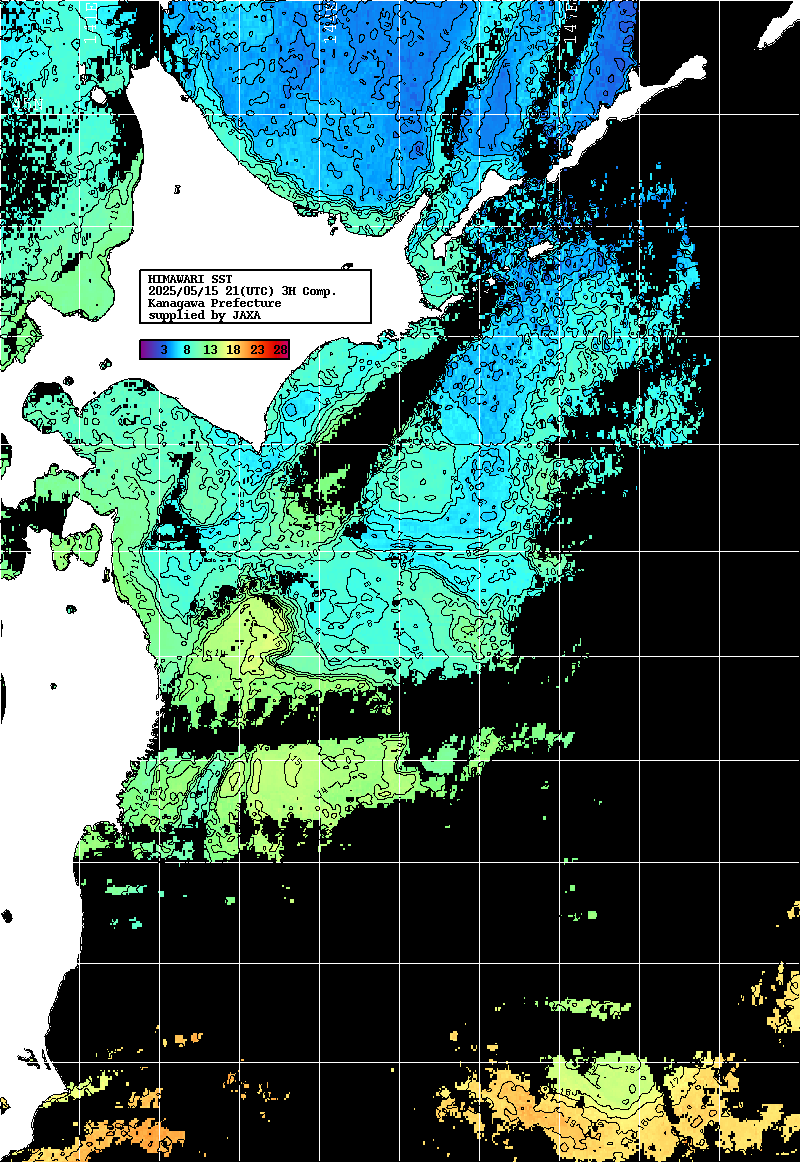800x1162 pixels.
Task: Click the 8 label on the temperature color bar
Action: point(187,349)
